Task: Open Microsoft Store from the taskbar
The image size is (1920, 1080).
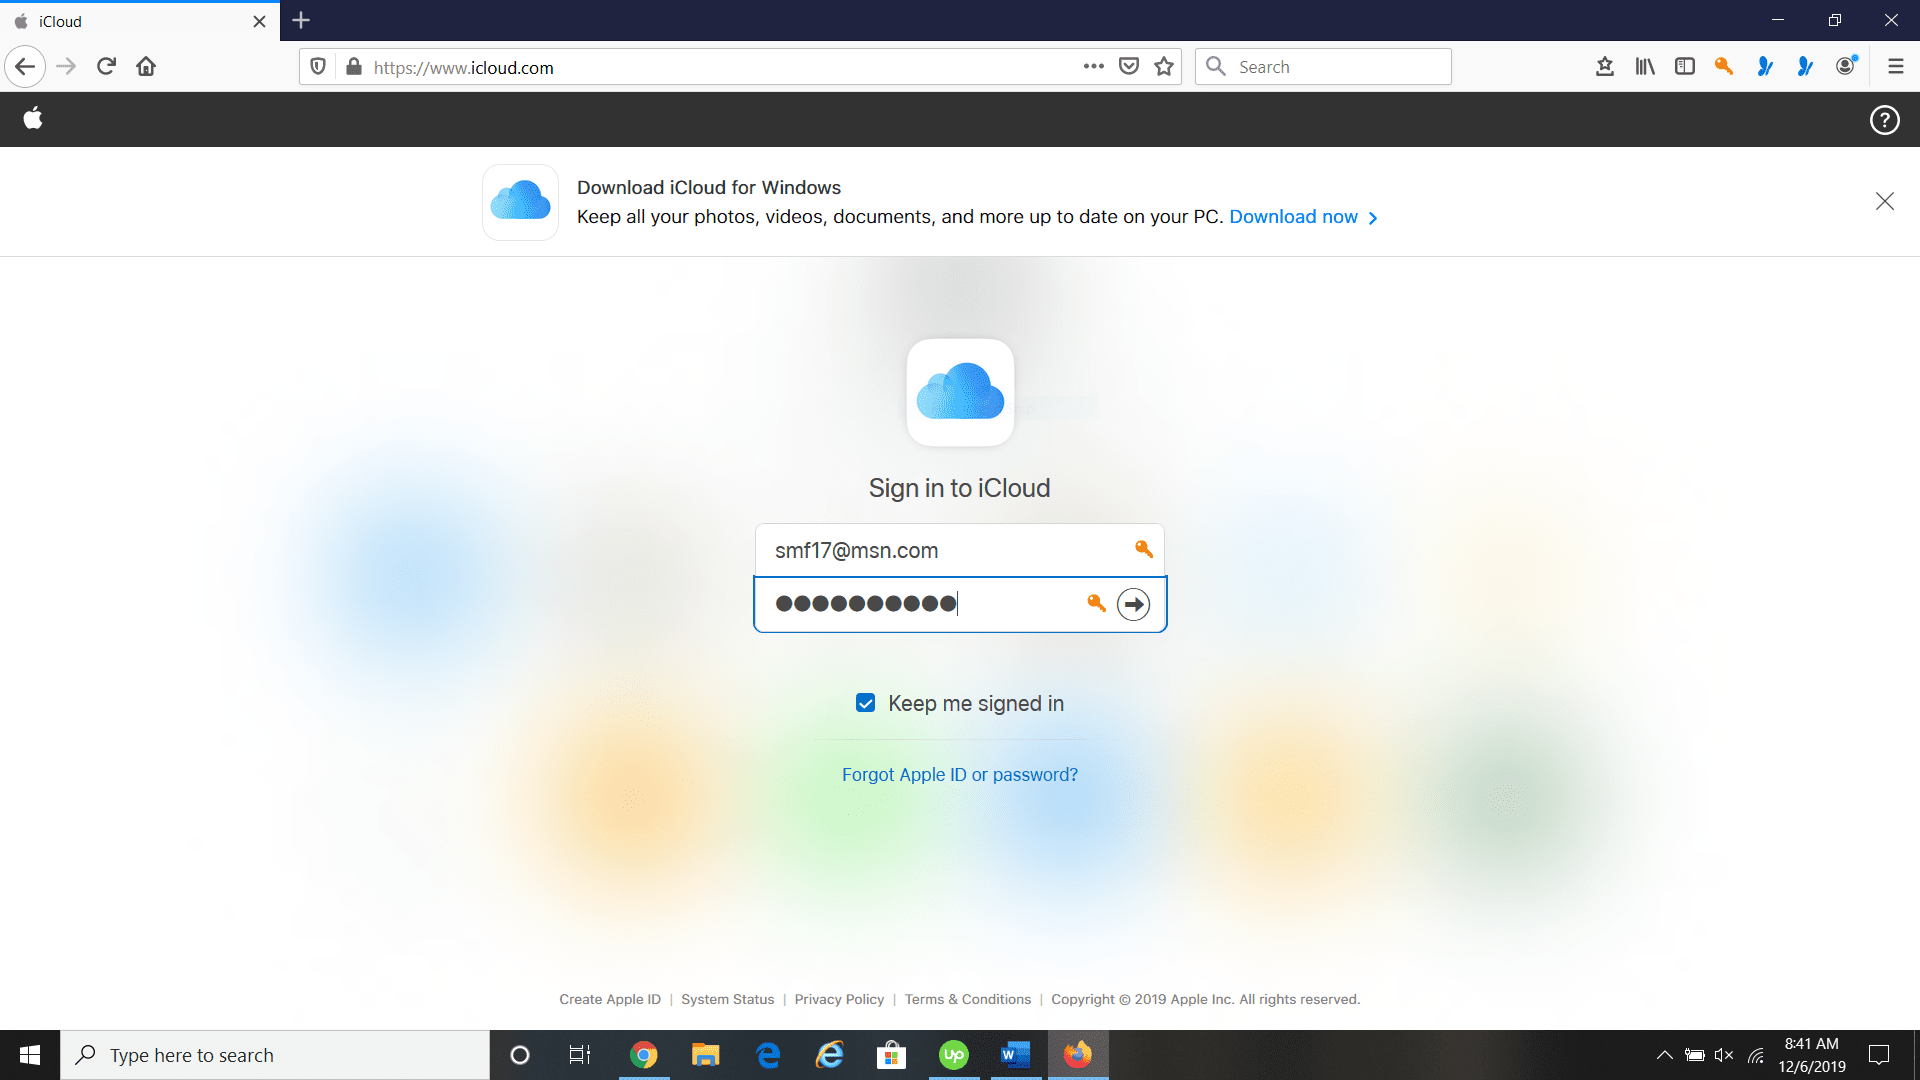Action: [x=892, y=1055]
